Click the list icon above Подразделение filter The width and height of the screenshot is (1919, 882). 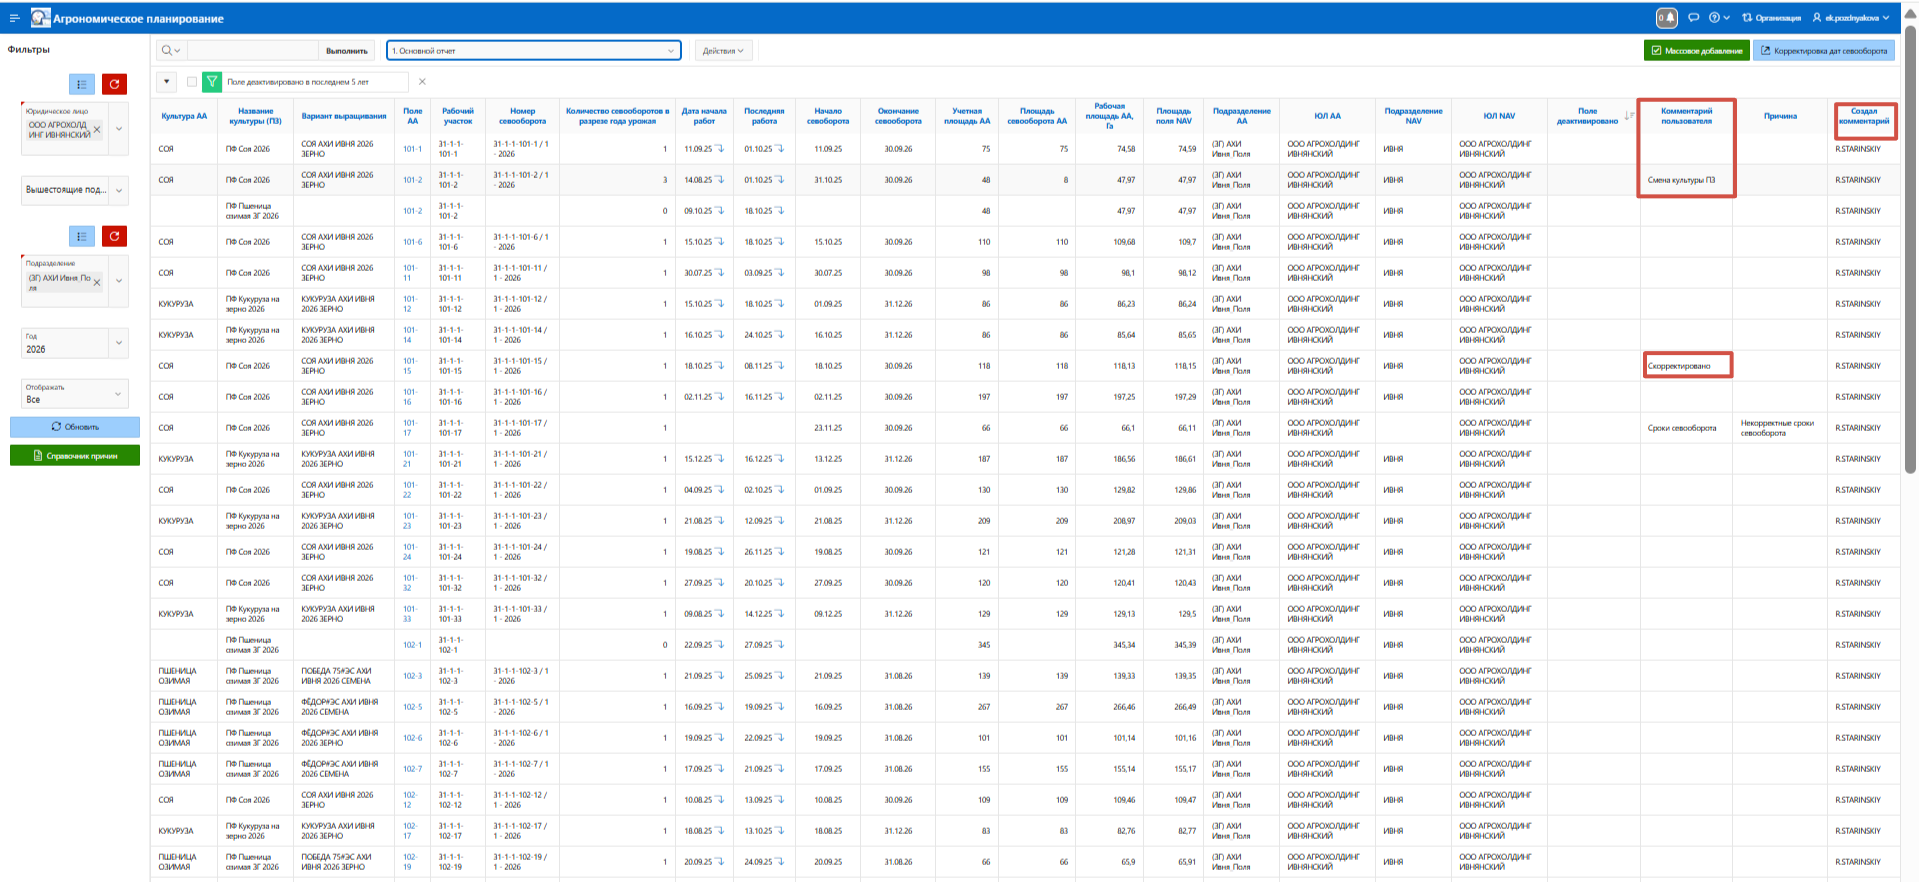(82, 236)
